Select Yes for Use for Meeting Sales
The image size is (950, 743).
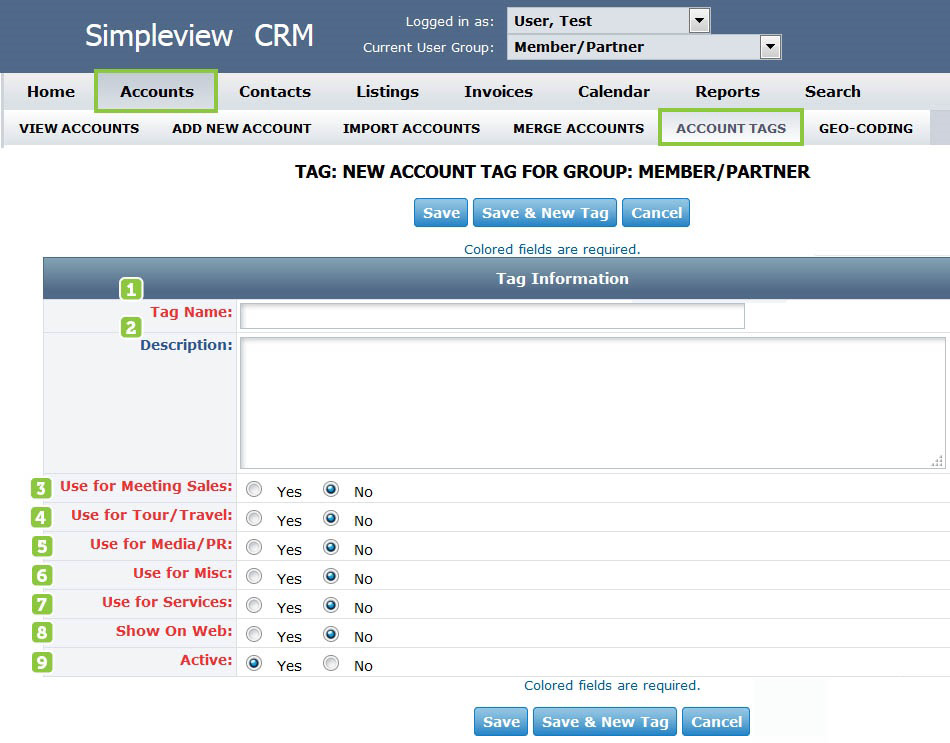point(254,489)
